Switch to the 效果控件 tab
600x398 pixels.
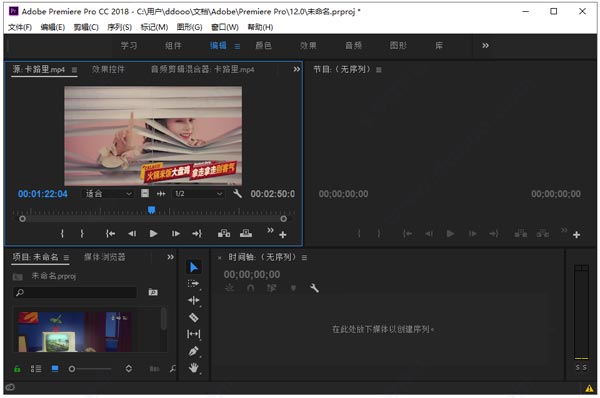click(x=108, y=69)
